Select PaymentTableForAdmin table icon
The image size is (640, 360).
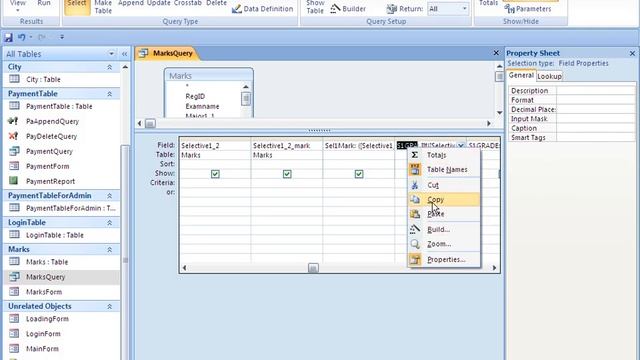pos(14,208)
